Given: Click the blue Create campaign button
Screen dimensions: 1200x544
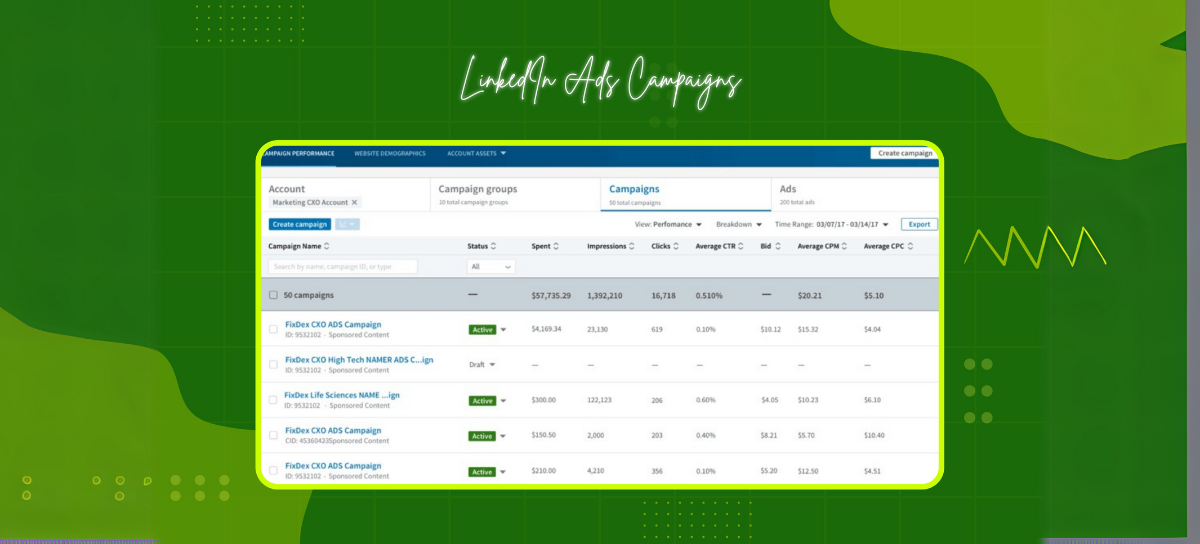Looking at the screenshot, I should pos(300,225).
